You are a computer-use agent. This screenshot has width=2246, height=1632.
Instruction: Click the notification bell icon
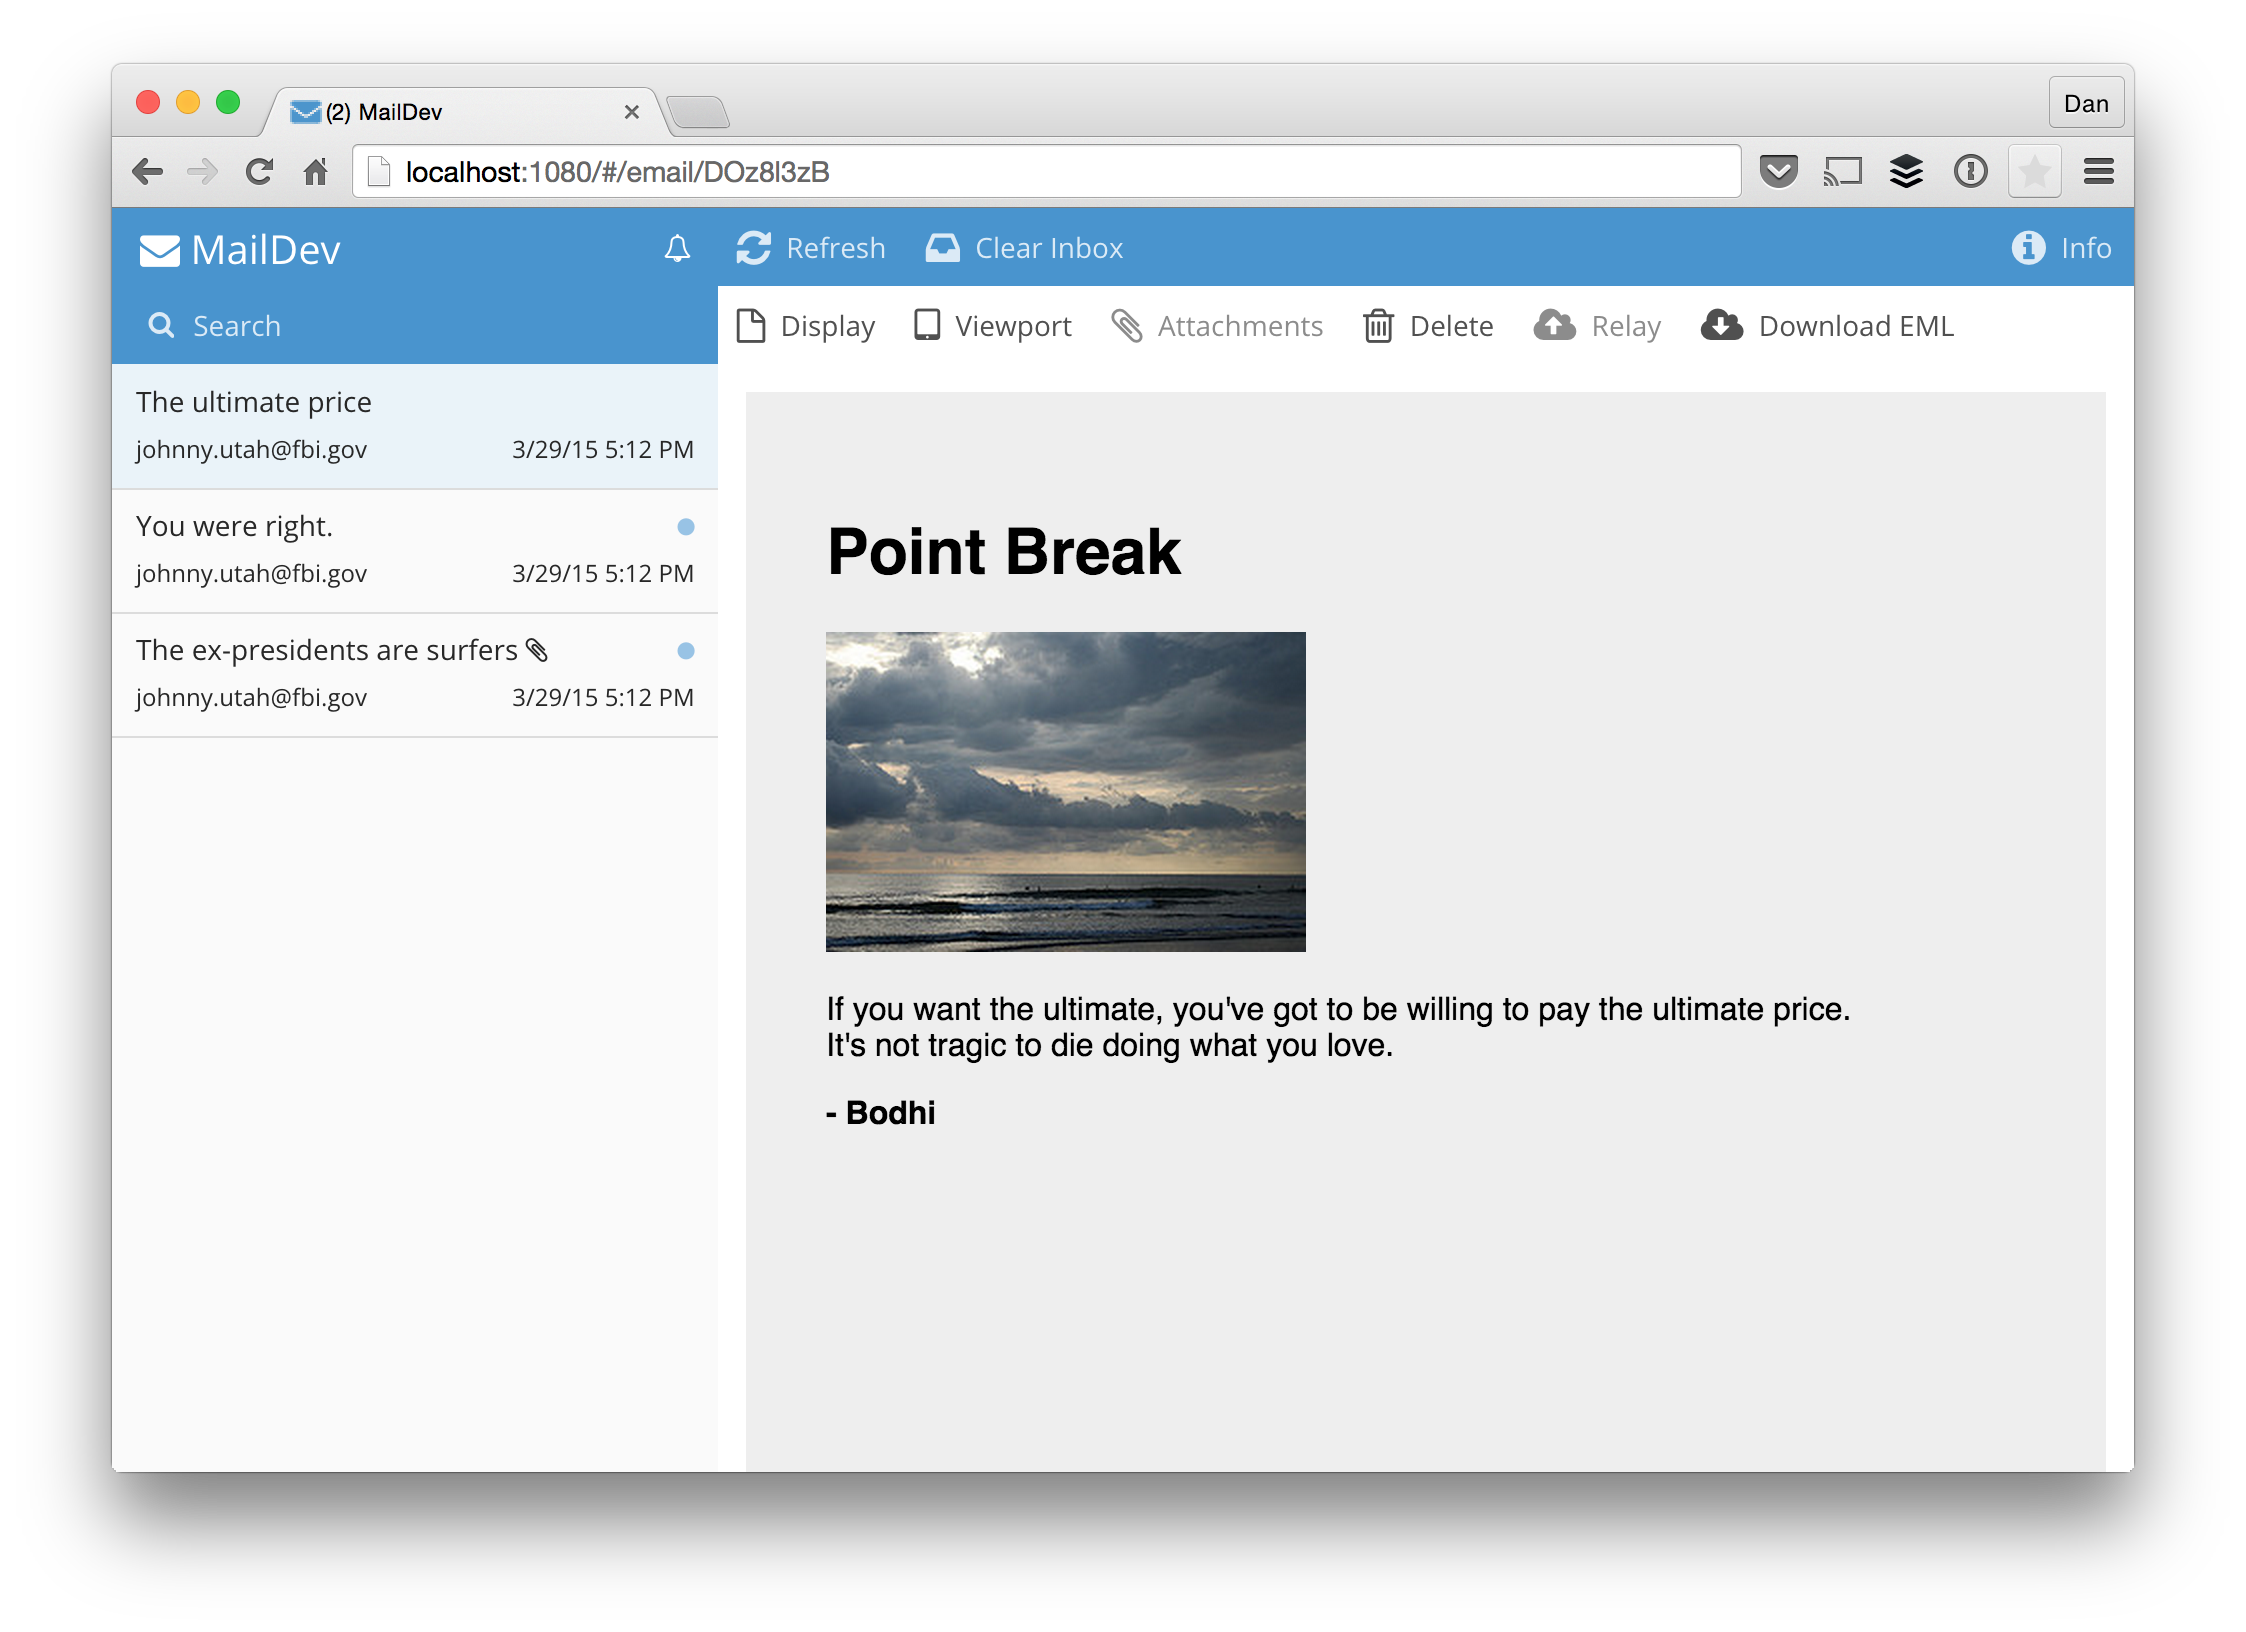coord(676,249)
